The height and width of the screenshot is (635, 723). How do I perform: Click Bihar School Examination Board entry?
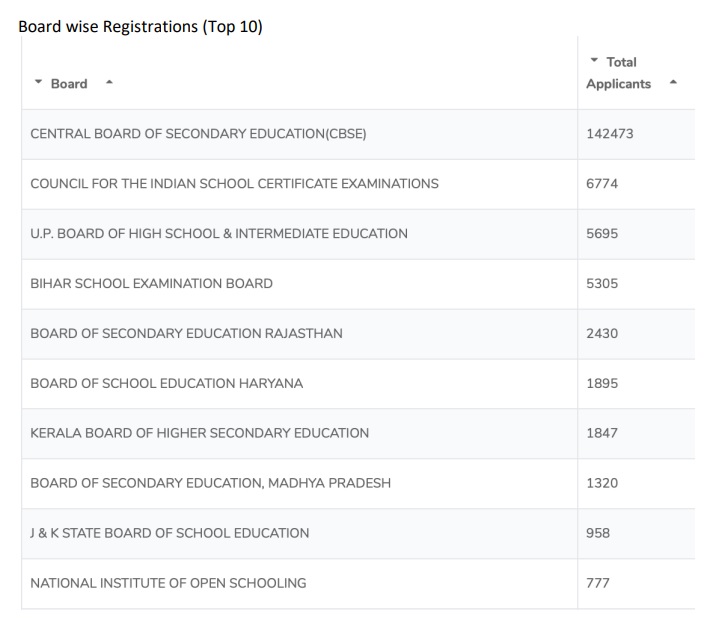152,283
